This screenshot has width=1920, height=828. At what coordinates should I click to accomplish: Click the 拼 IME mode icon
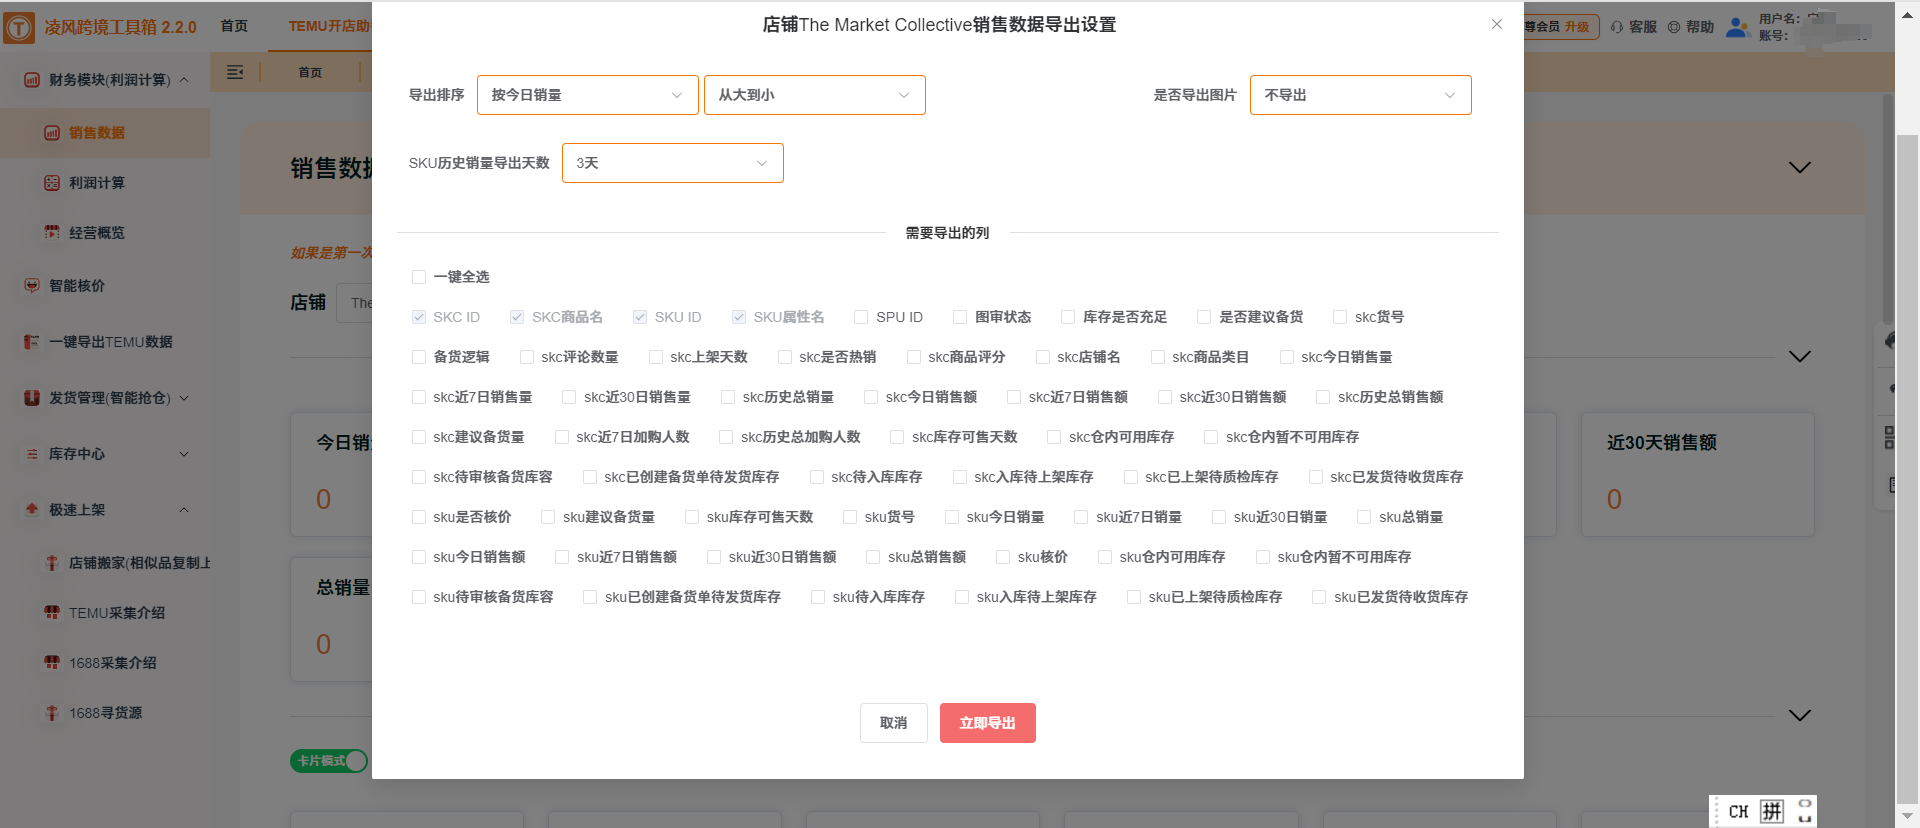pos(1772,811)
